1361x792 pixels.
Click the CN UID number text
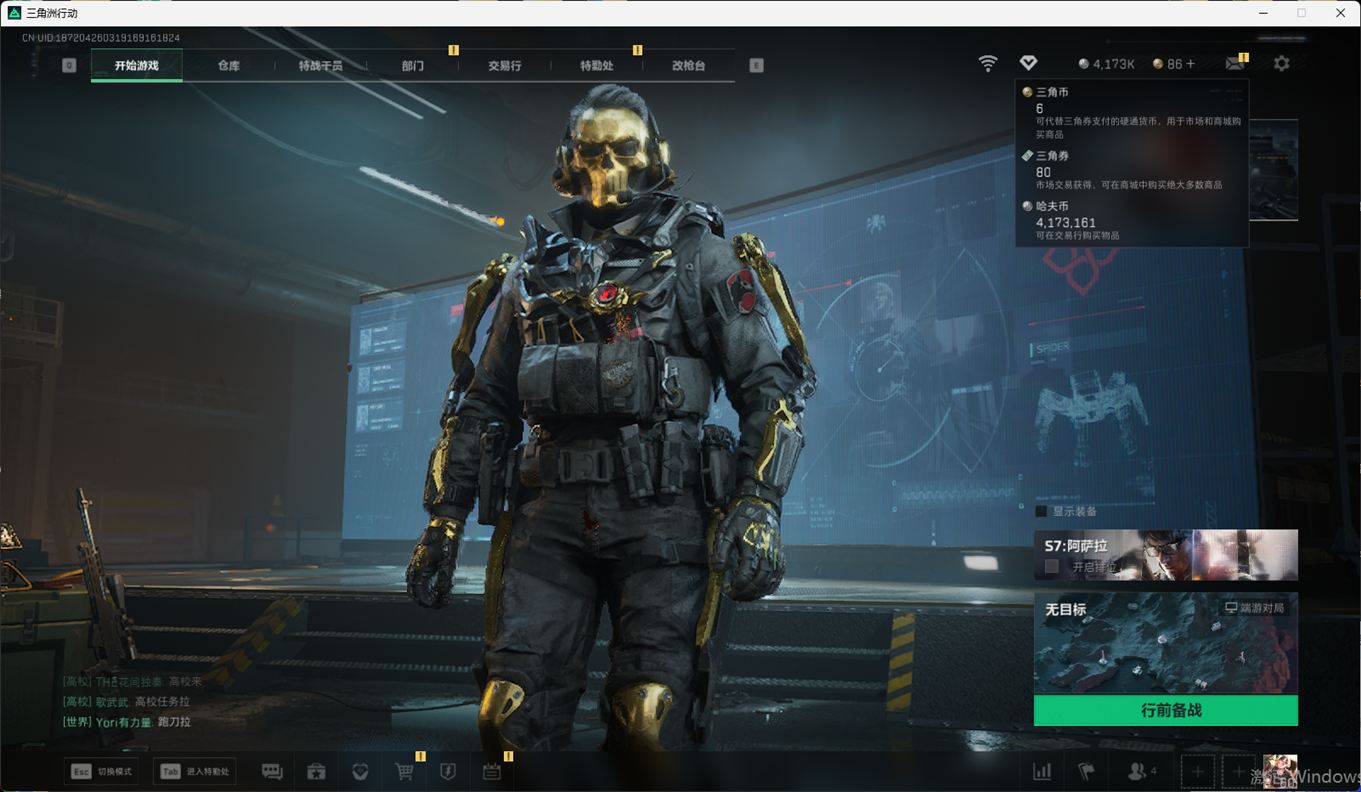101,38
